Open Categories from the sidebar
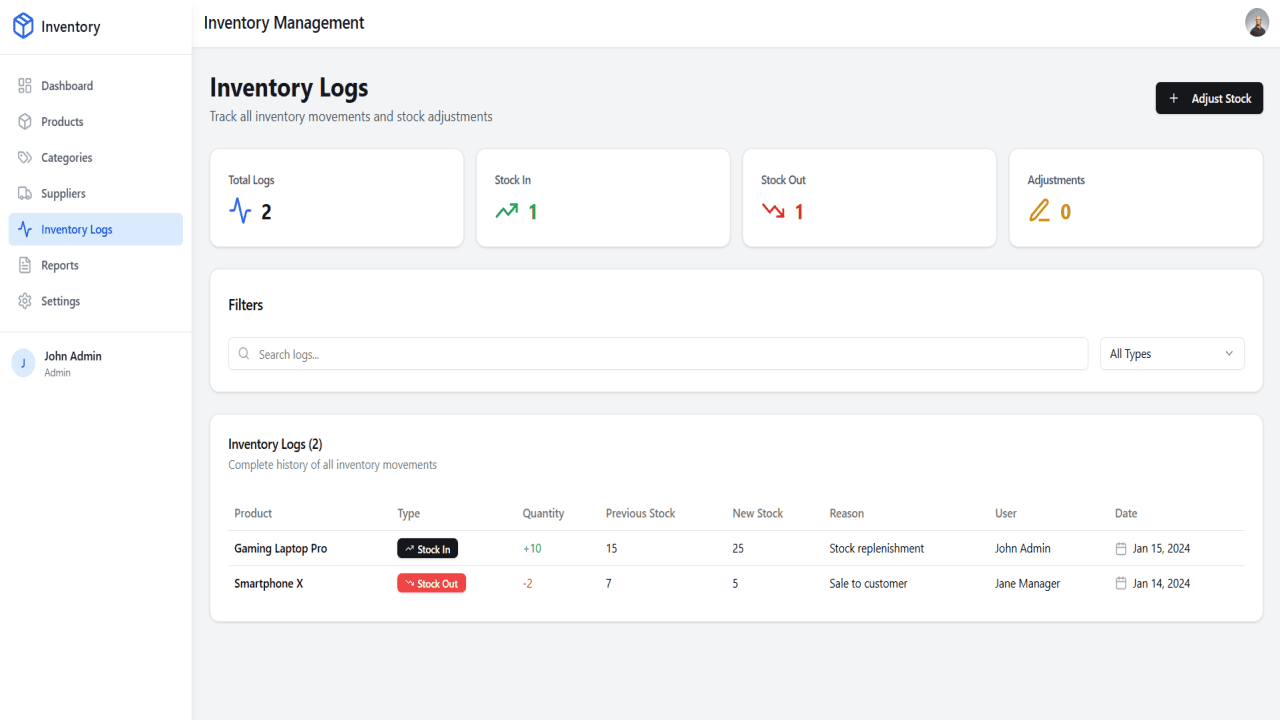1280x720 pixels. click(96, 158)
